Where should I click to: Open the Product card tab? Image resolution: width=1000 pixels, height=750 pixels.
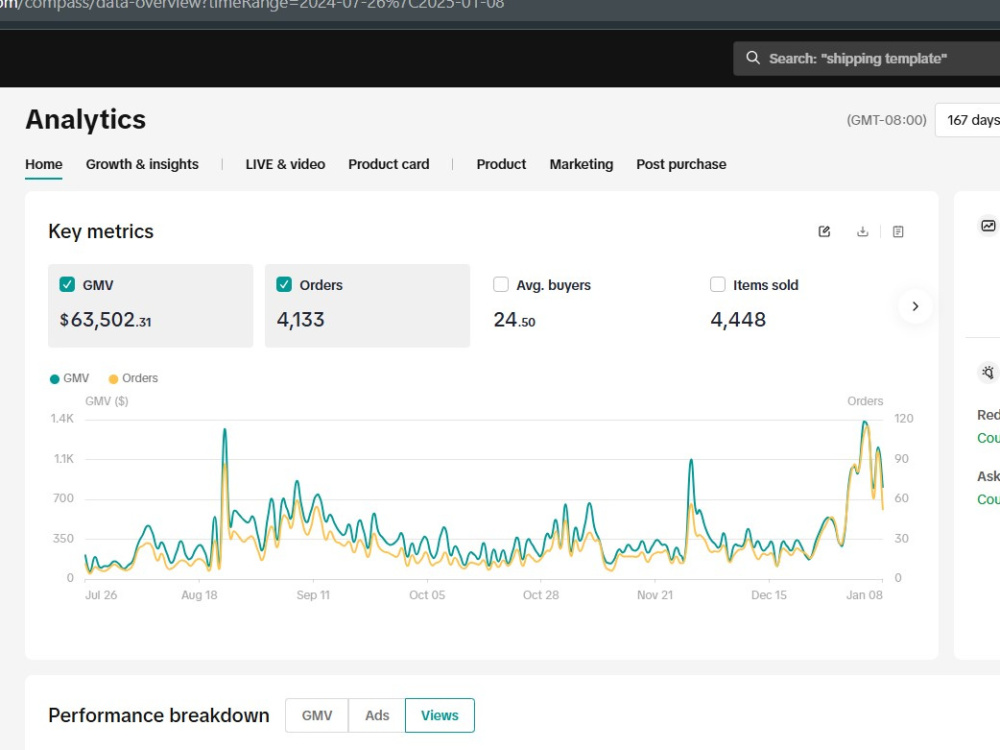[388, 165]
